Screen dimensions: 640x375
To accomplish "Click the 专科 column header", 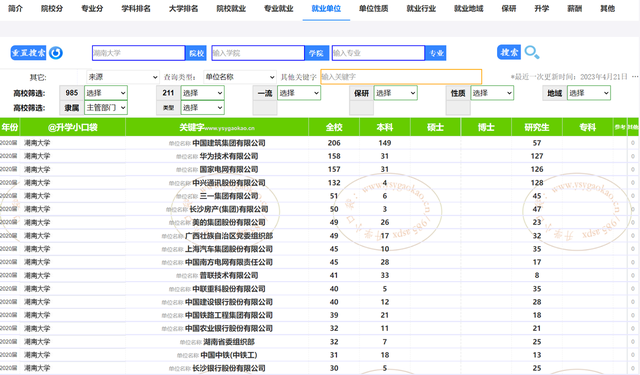I will click(588, 127).
